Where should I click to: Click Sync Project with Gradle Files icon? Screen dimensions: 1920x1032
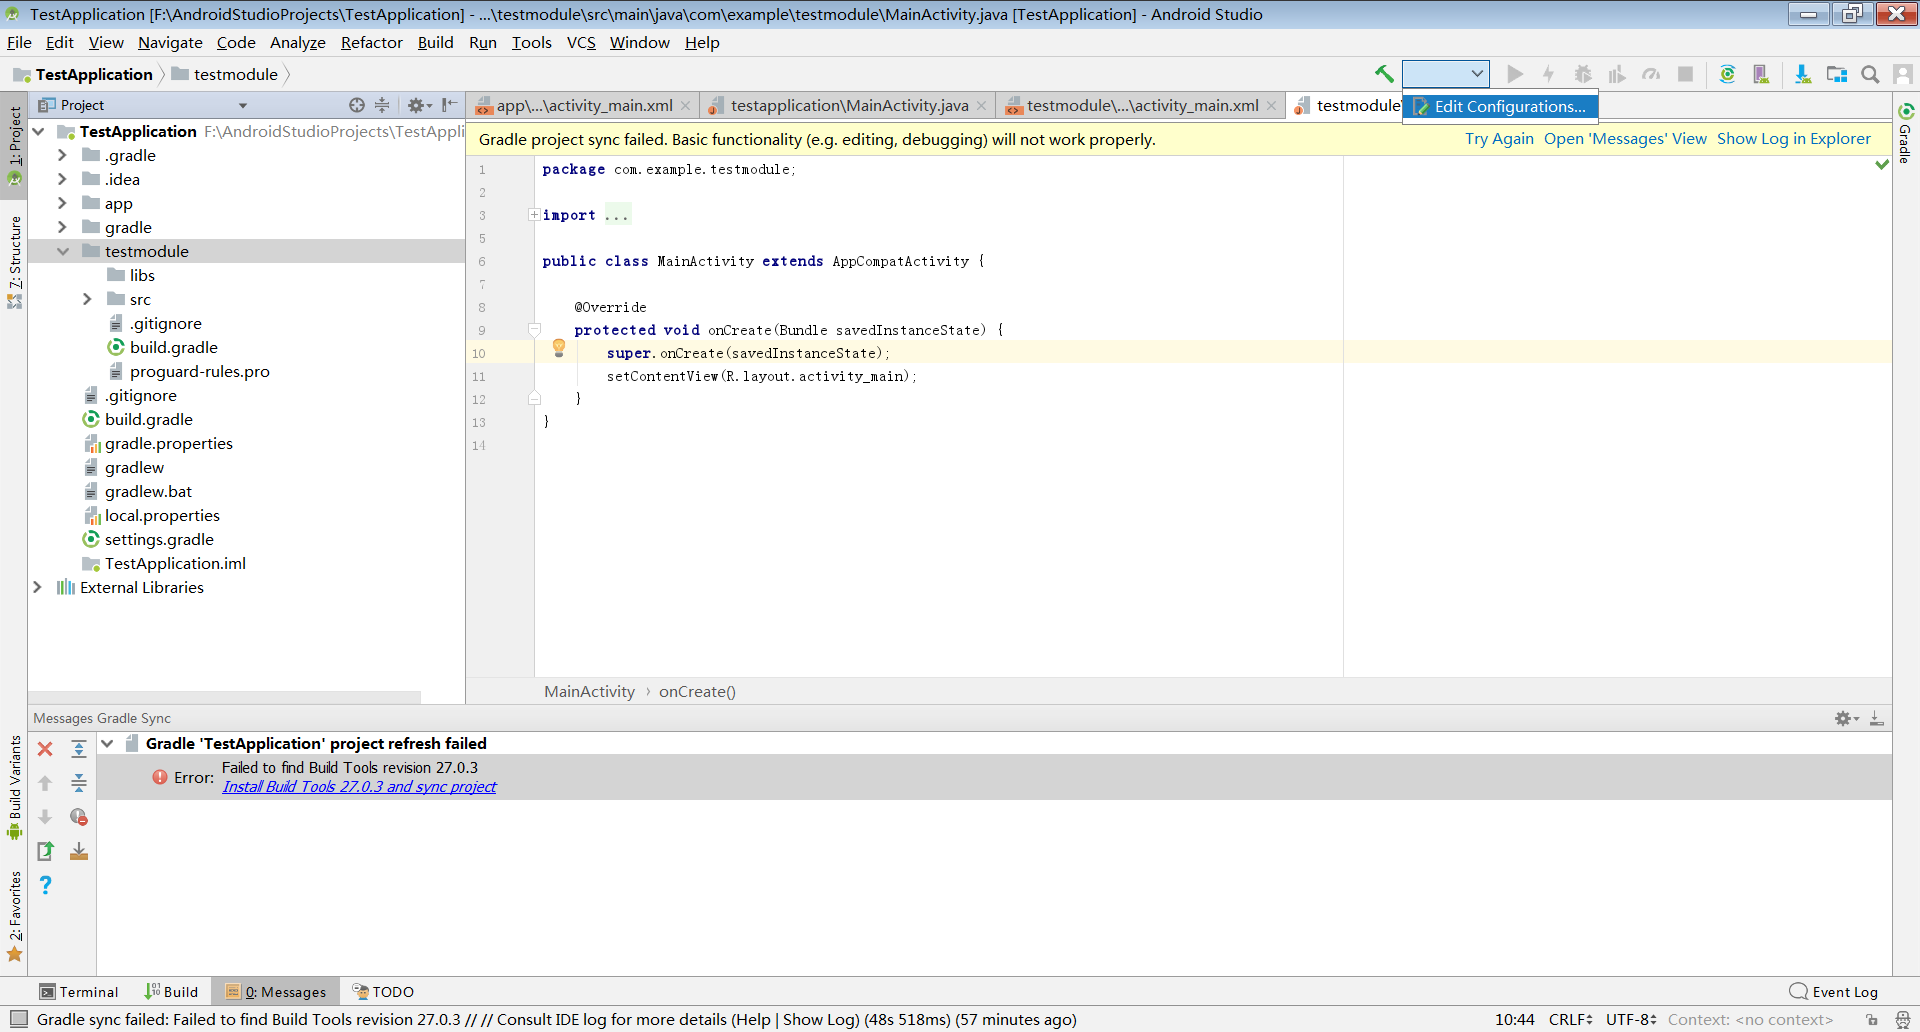coord(1727,74)
